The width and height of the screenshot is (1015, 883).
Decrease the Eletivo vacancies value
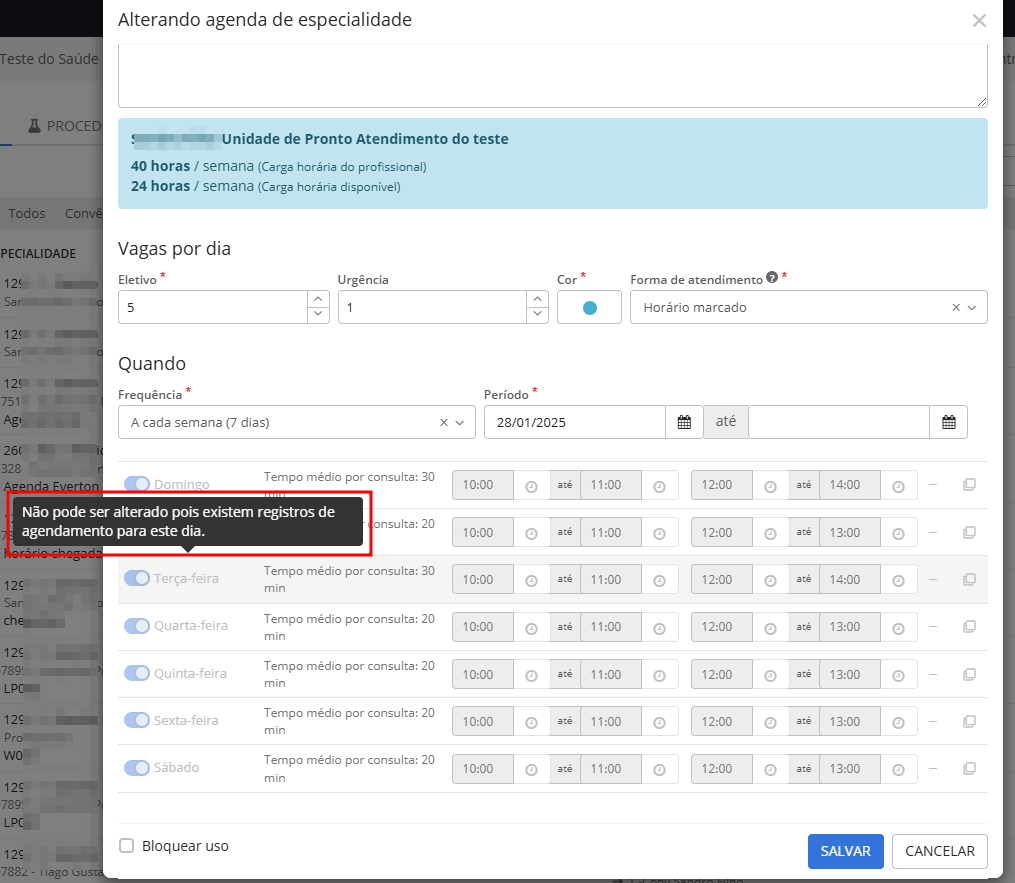[318, 315]
